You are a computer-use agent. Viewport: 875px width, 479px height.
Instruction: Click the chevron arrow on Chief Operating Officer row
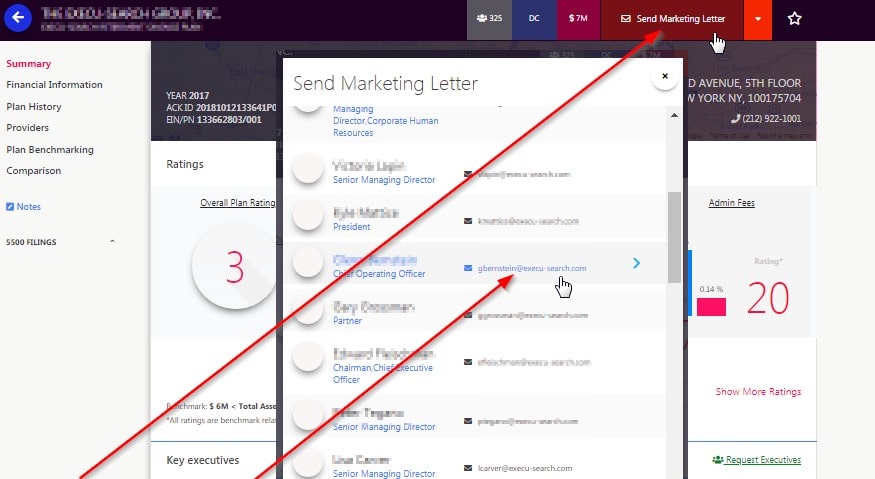tap(636, 263)
